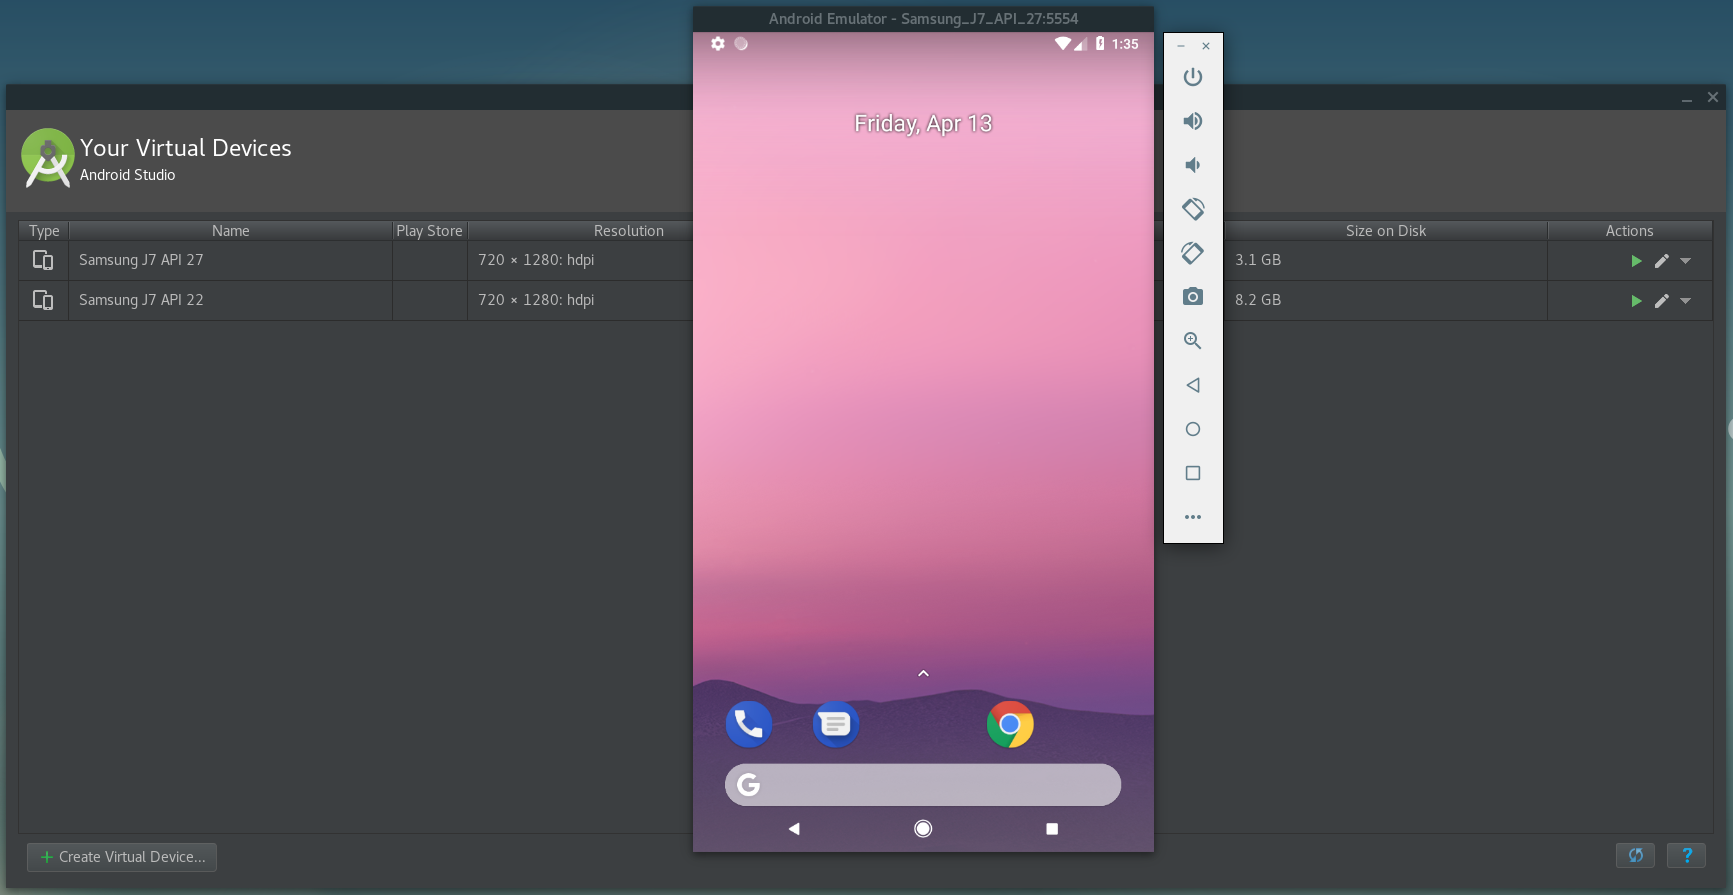Sort by Size on Disk column header

[x=1385, y=231]
